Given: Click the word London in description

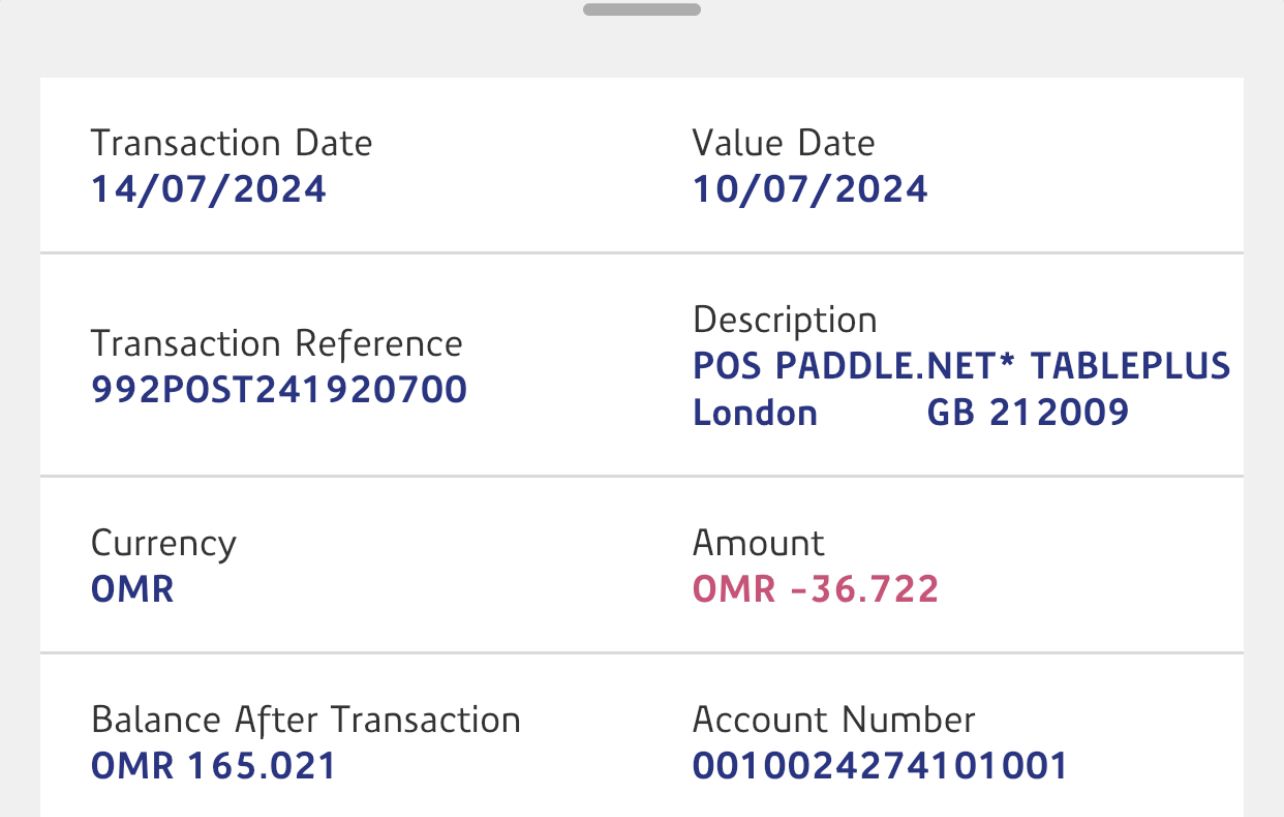Looking at the screenshot, I should (755, 412).
